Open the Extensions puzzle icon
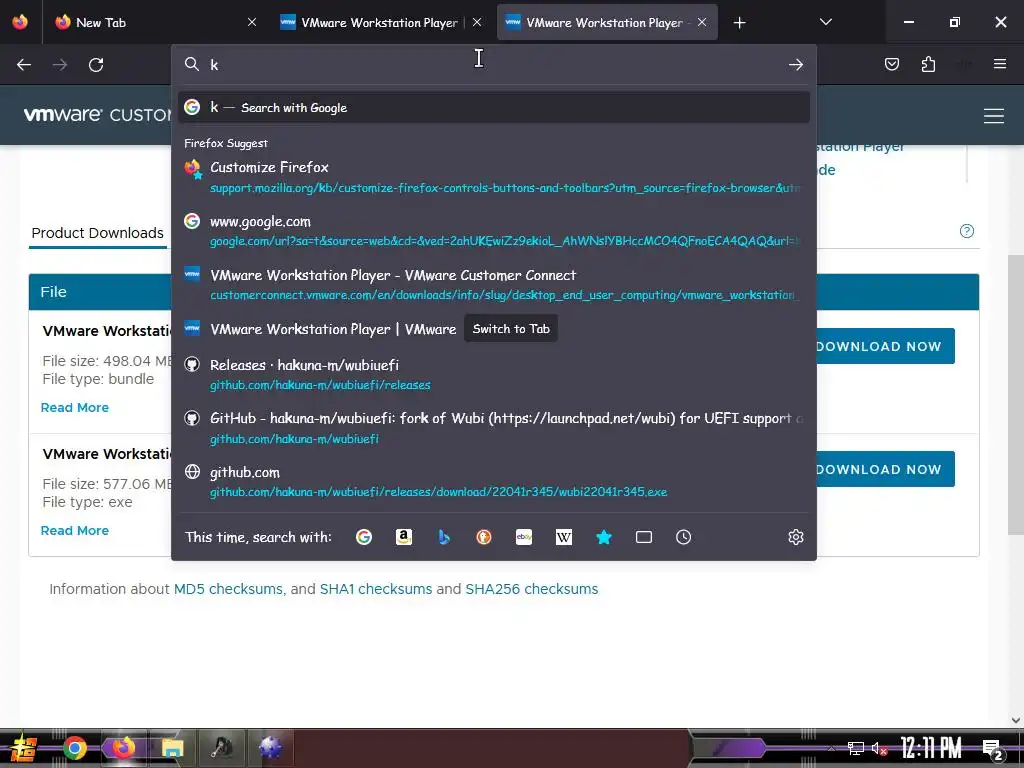This screenshot has width=1024, height=768. tap(928, 64)
